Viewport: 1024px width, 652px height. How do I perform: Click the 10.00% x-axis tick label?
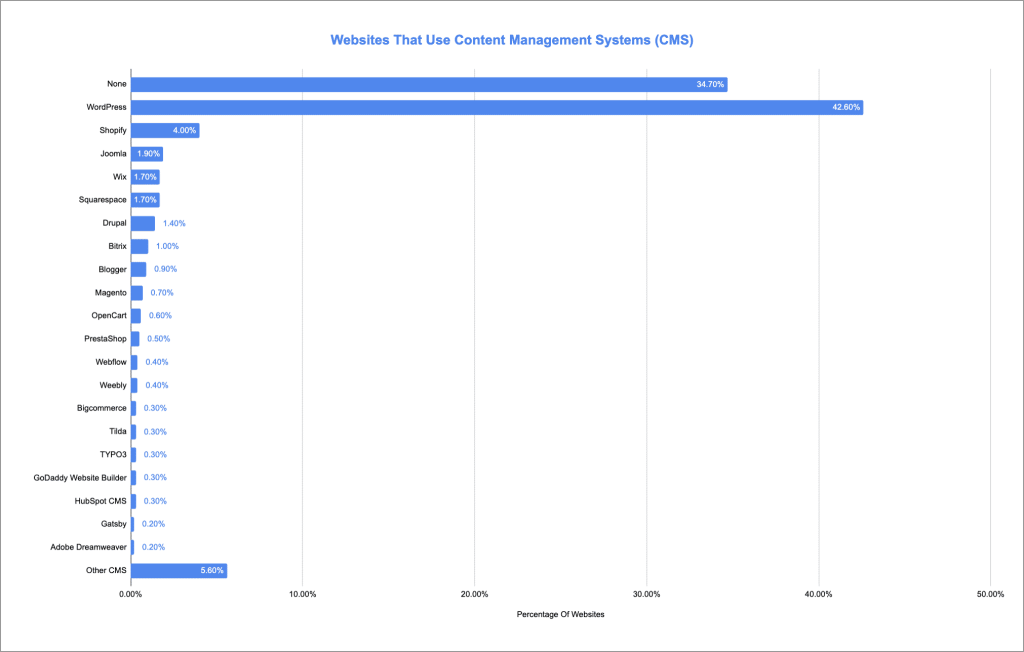302,595
